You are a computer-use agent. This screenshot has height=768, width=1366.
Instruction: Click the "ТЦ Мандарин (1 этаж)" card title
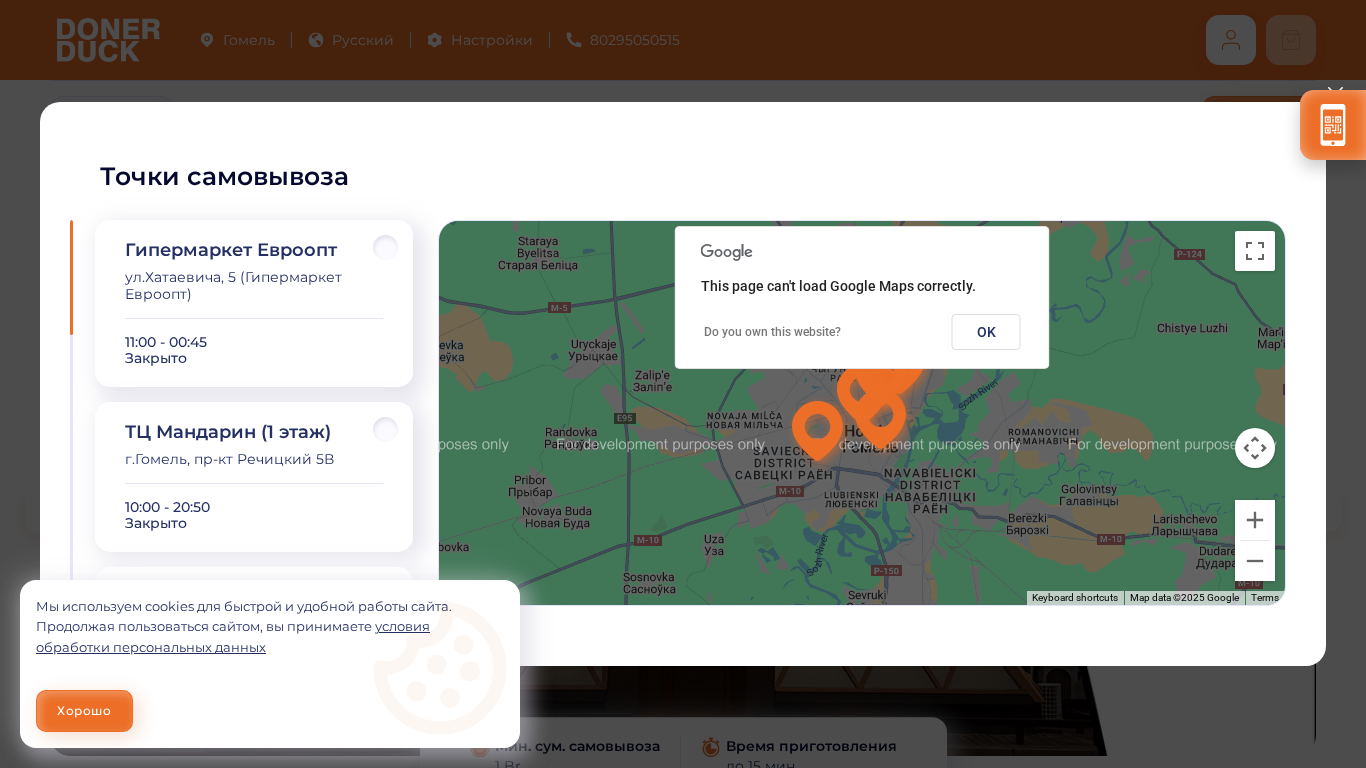(x=228, y=432)
